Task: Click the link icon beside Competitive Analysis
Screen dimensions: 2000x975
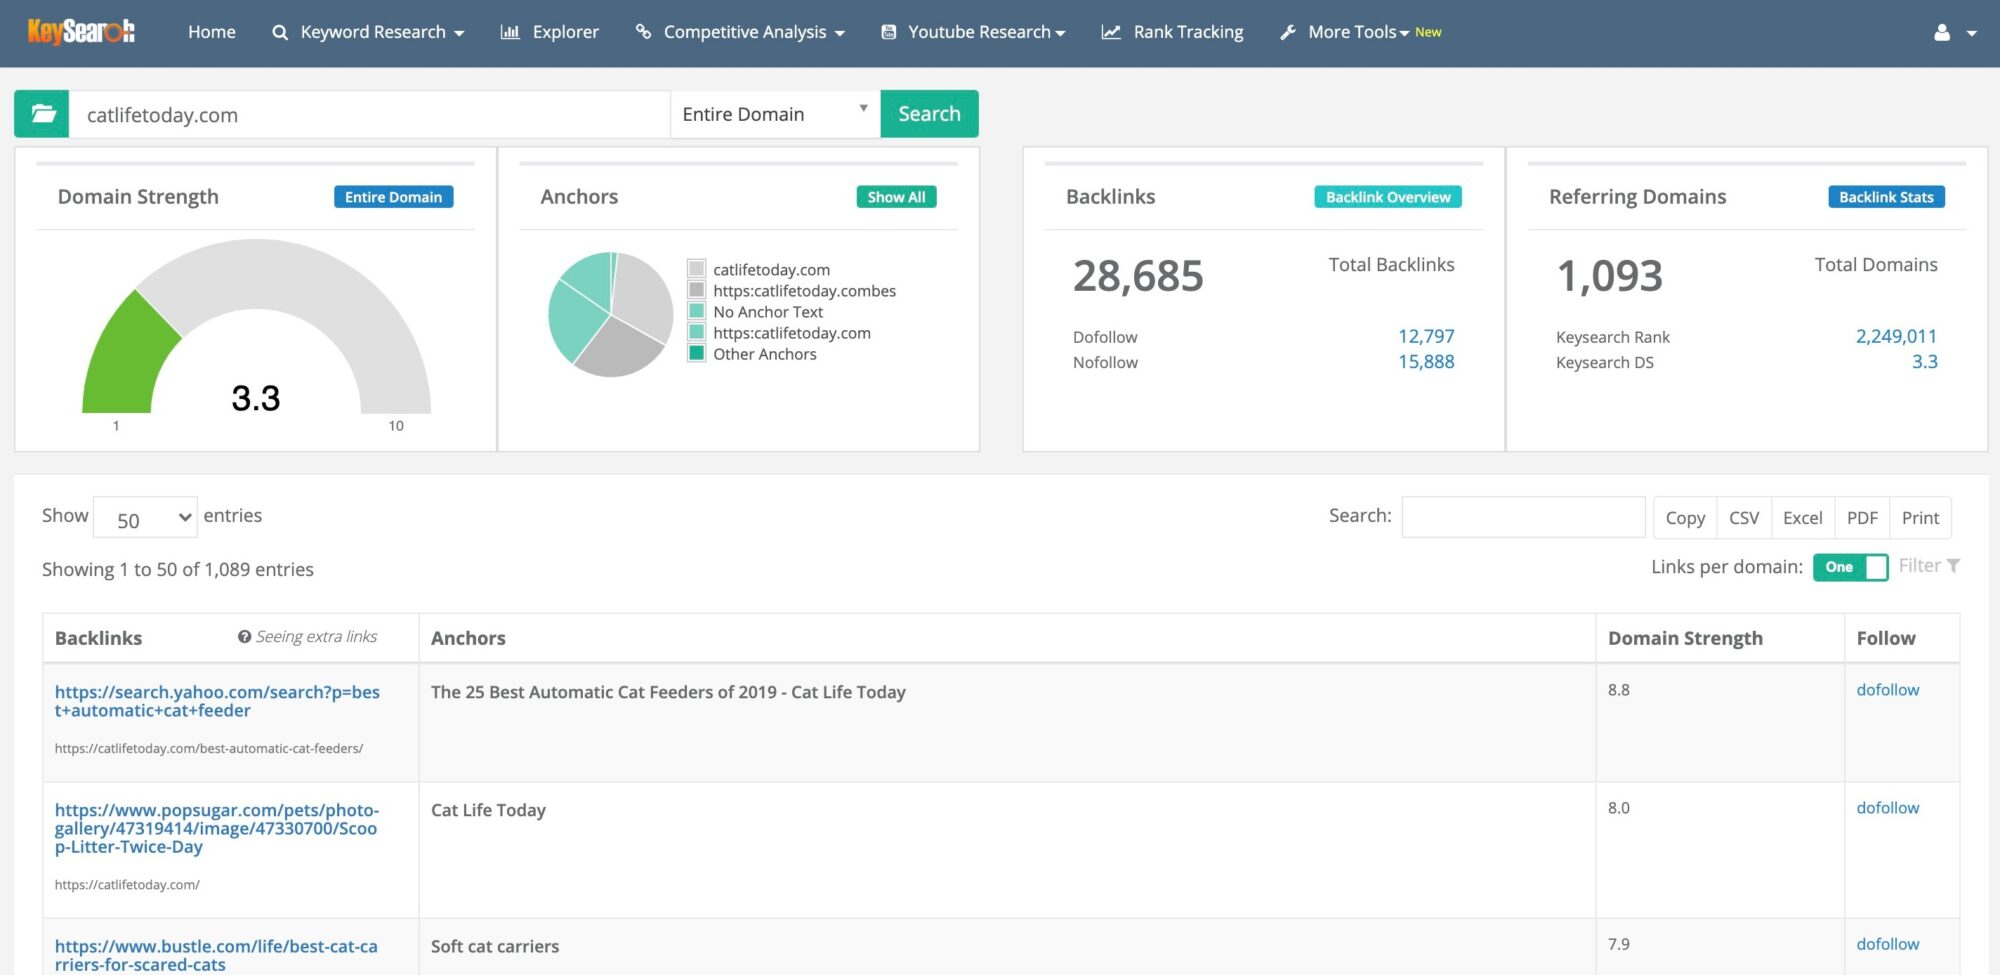Action: tap(643, 32)
